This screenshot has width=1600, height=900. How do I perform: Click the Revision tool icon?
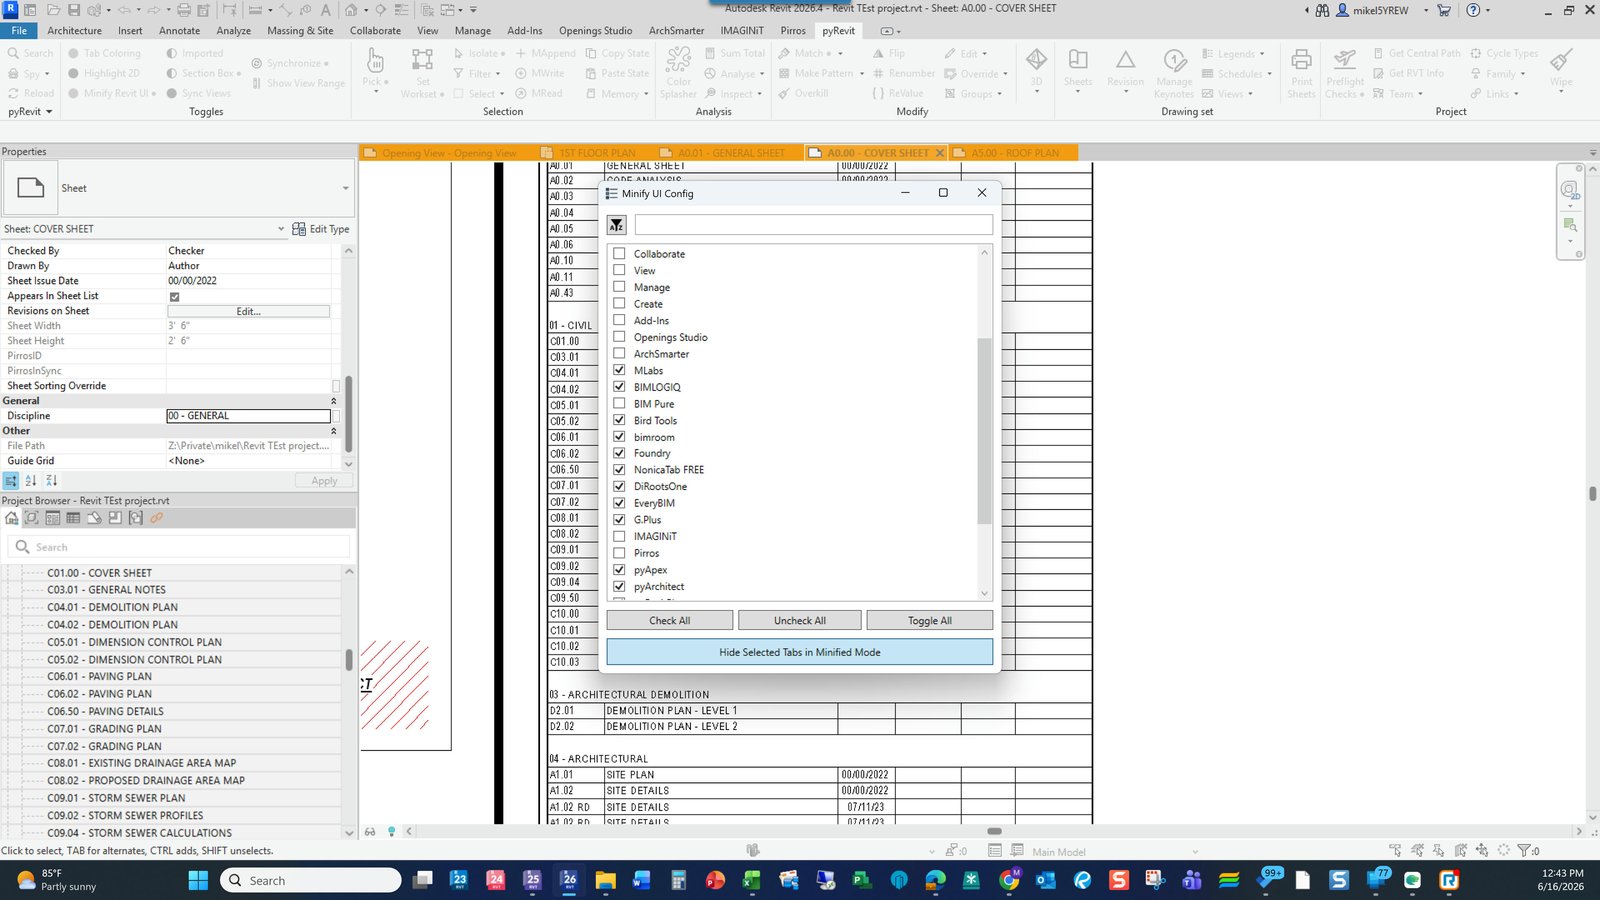point(1125,60)
